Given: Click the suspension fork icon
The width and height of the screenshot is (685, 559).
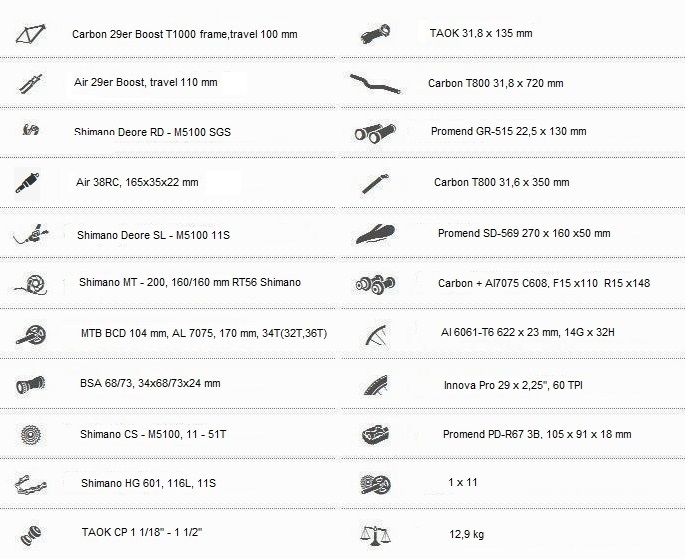Looking at the screenshot, I should [31, 83].
